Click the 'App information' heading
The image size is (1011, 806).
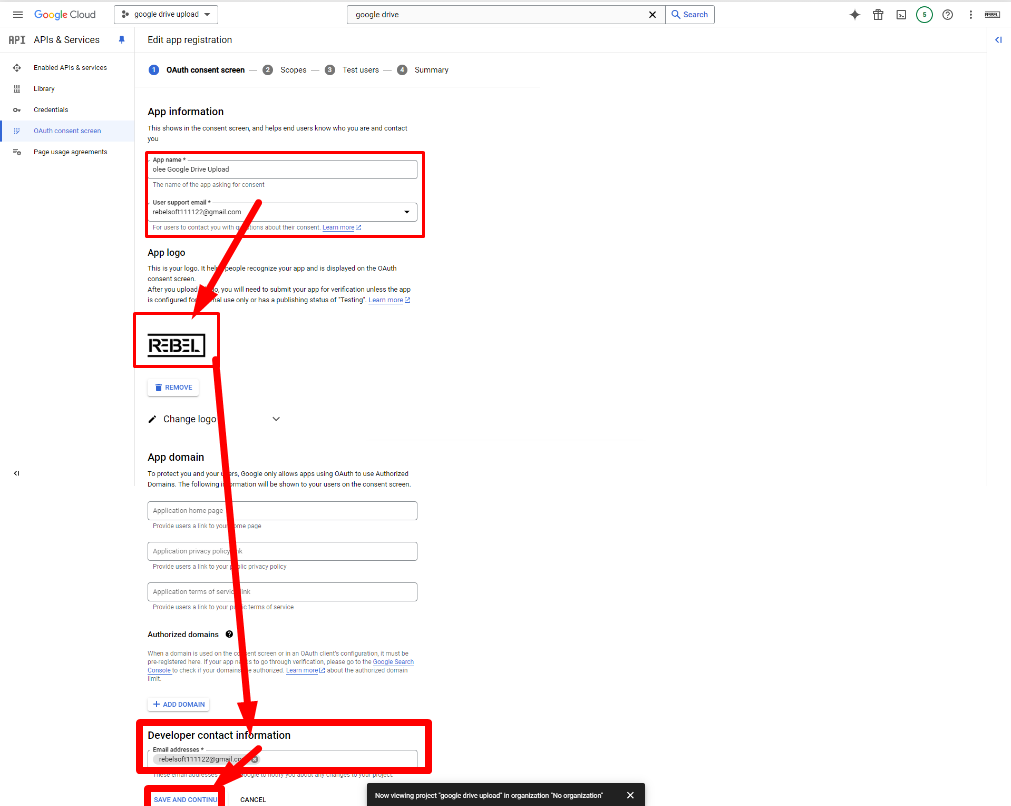[186, 112]
